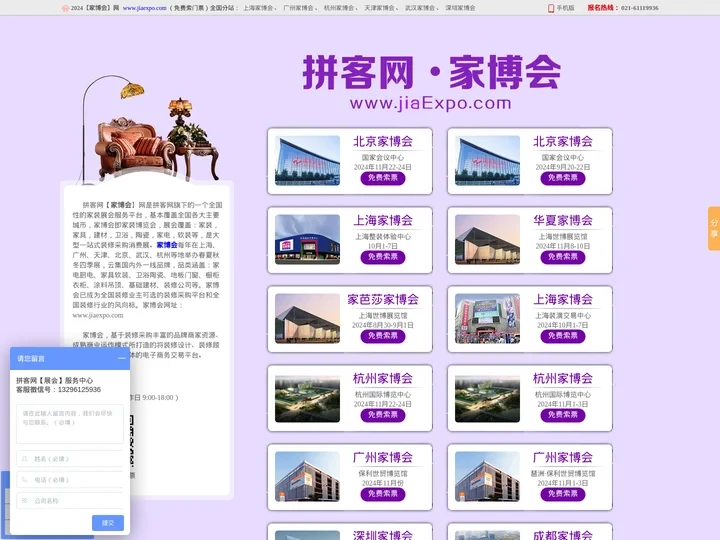Screen dimensions: 720x540
Task: Open the 华夏家博会 venue thumbnail
Action: [487, 239]
